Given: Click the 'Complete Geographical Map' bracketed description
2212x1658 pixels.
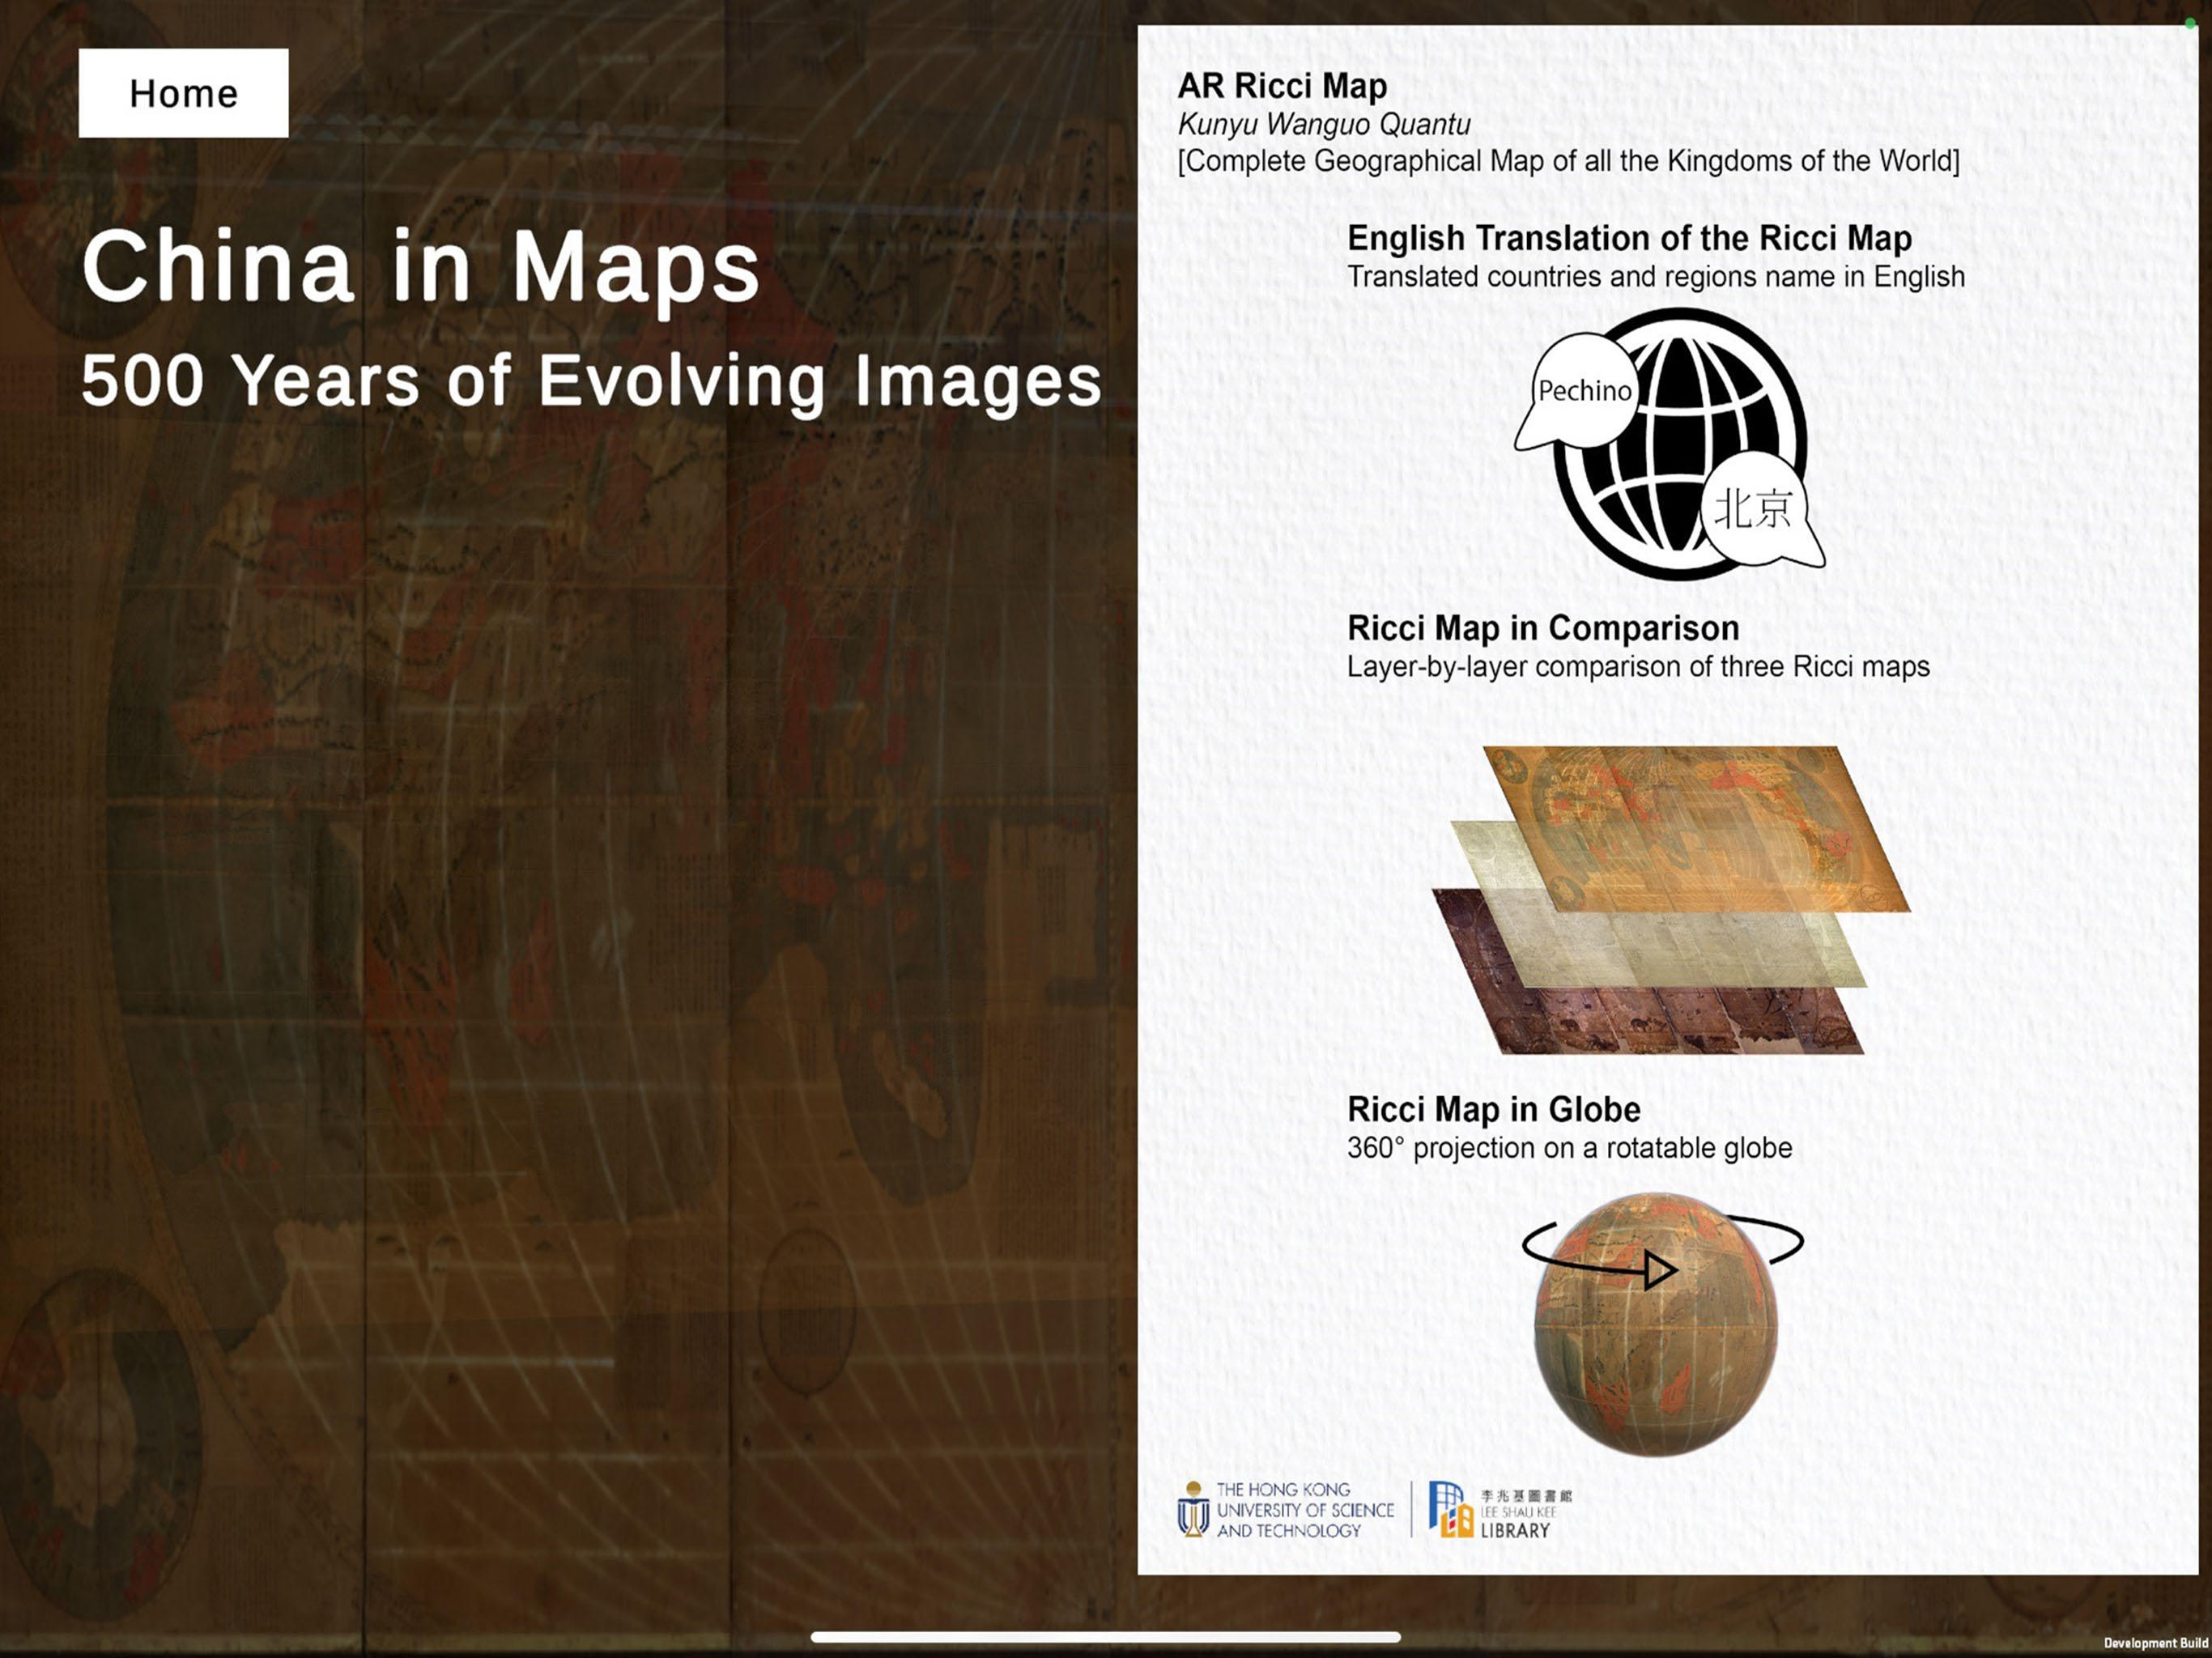Looking at the screenshot, I should [x=1568, y=161].
